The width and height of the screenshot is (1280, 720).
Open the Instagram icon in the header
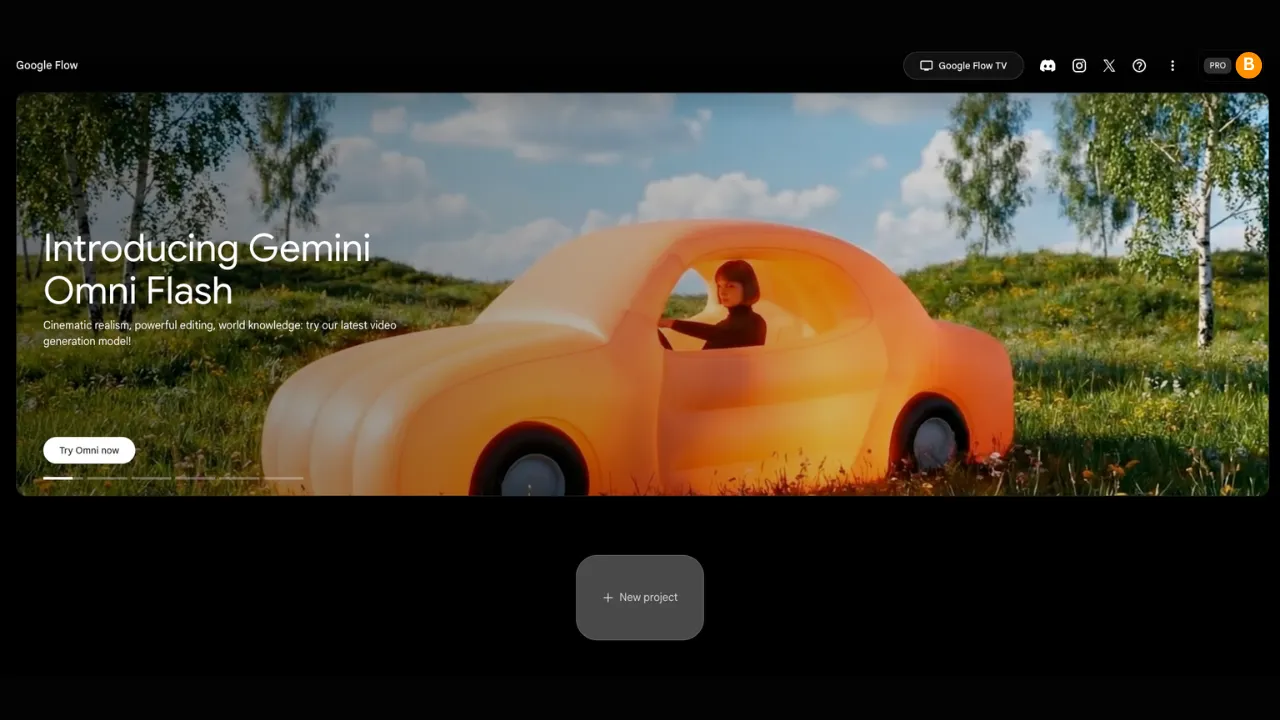[1079, 66]
